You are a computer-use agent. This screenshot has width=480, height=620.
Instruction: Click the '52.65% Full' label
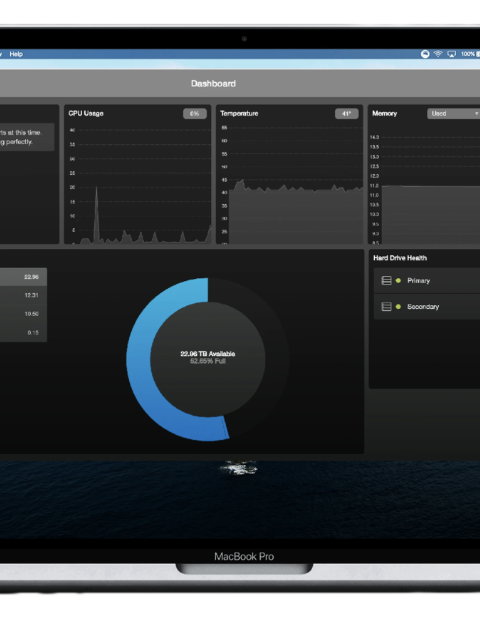click(208, 361)
